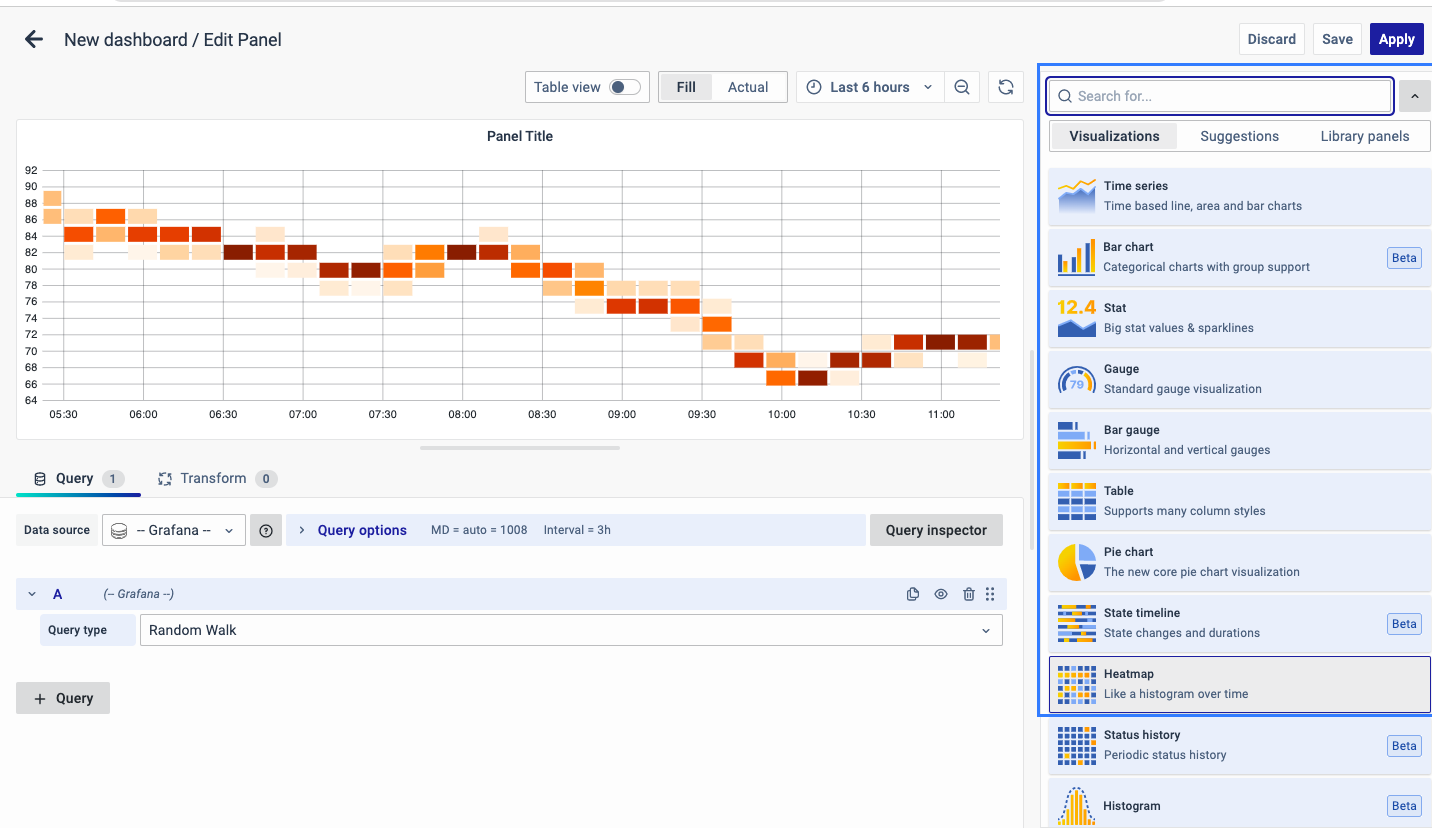The height and width of the screenshot is (828, 1432).
Task: Refresh the dashboard with the refresh icon
Action: (1005, 87)
